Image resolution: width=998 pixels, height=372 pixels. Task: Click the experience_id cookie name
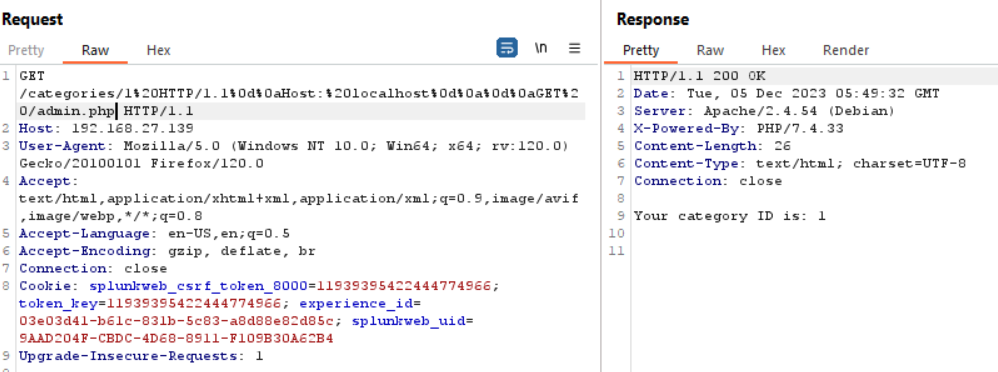356,303
